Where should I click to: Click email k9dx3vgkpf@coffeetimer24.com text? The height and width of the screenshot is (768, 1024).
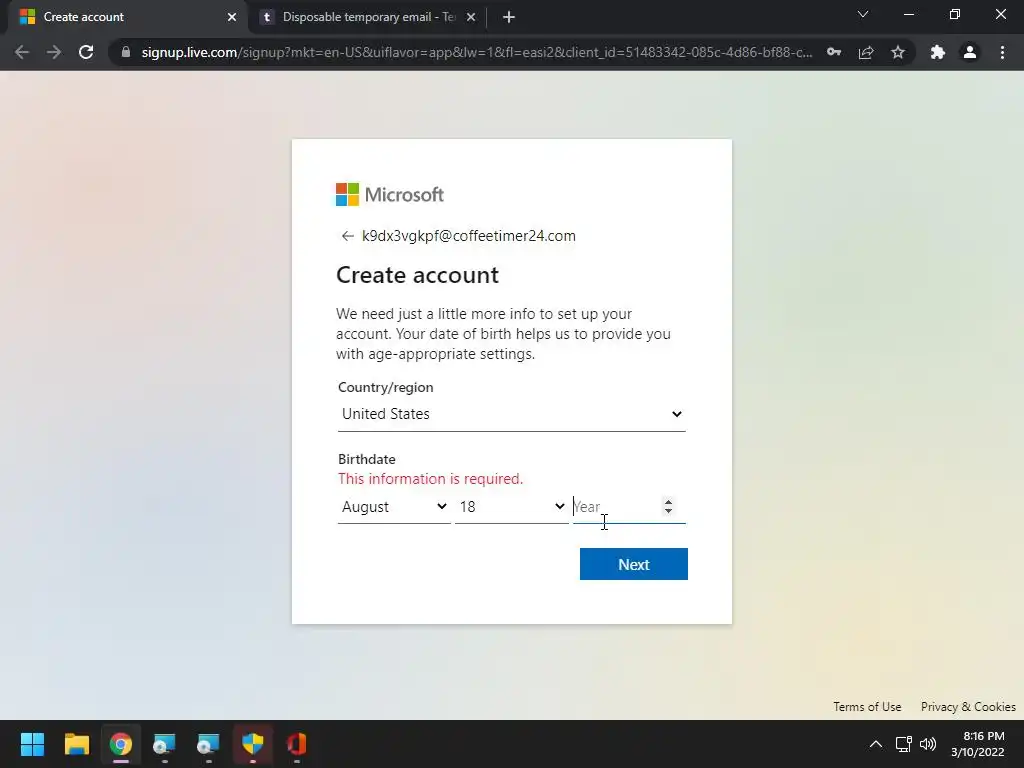click(469, 236)
